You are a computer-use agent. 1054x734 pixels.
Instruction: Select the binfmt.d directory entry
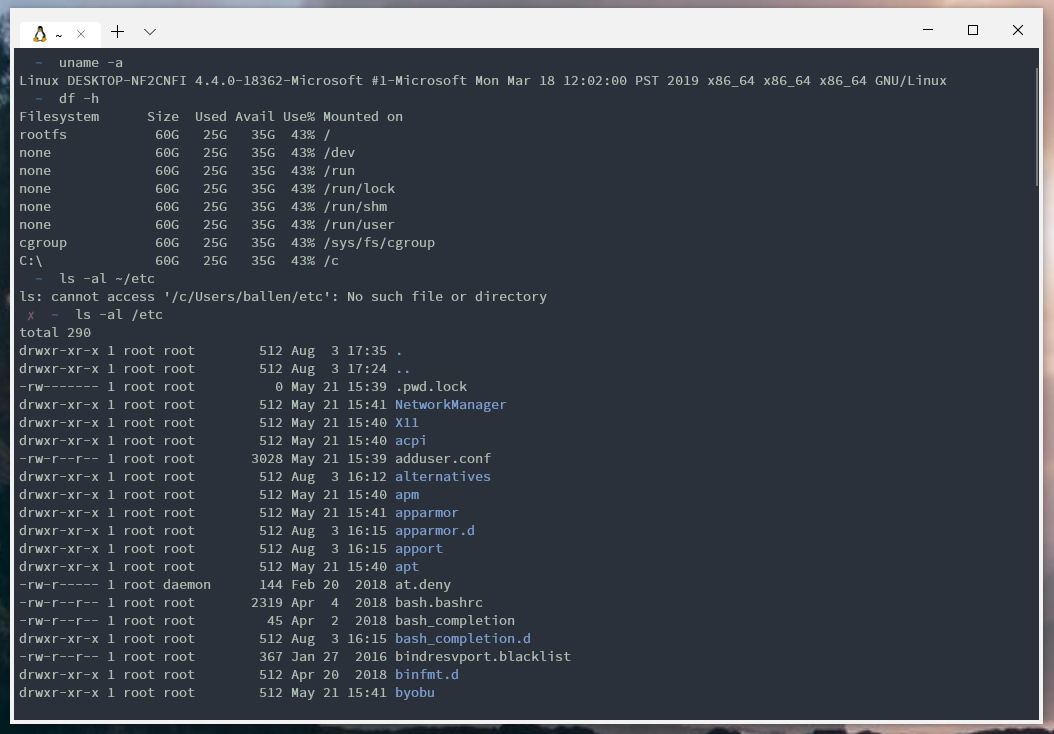[426, 674]
